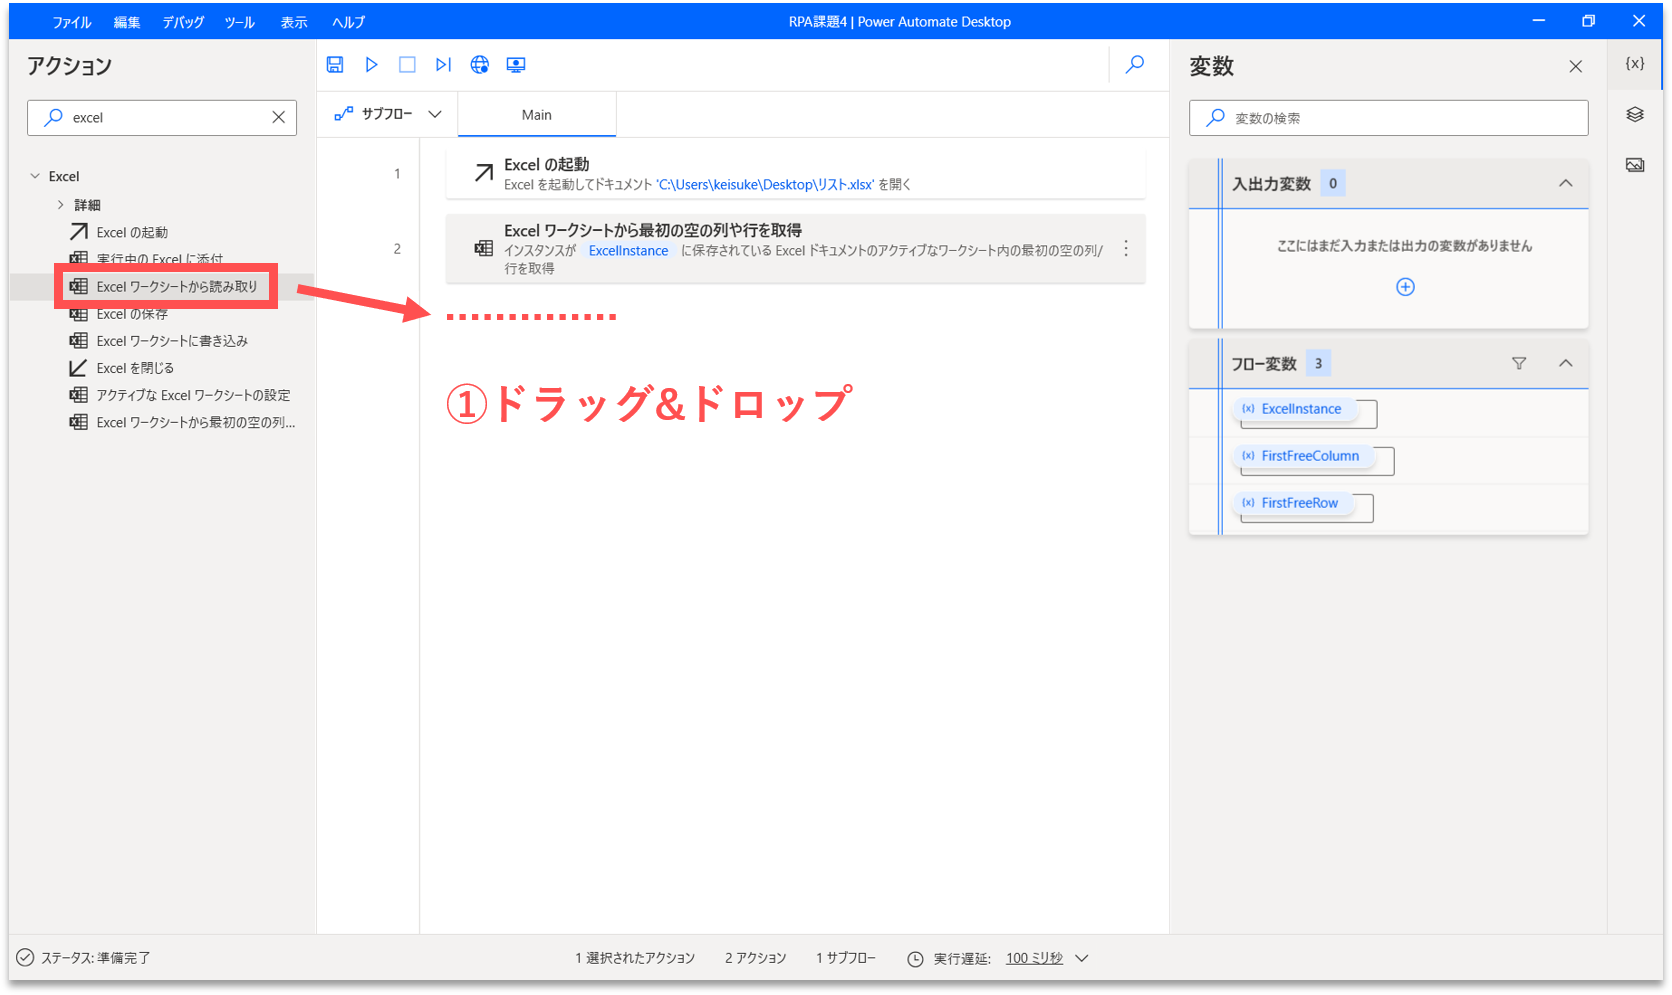Open the web recorder globe icon
The width and height of the screenshot is (1672, 995).
pos(480,65)
